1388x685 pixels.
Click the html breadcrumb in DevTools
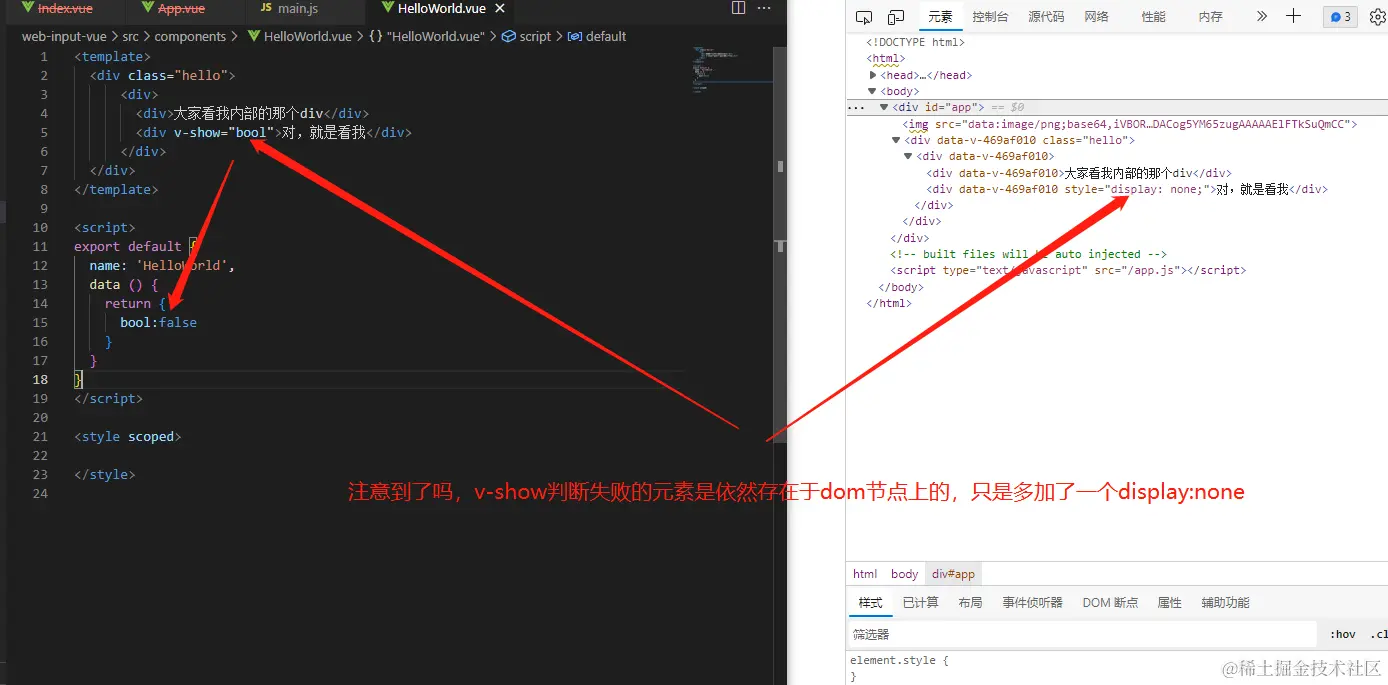point(865,574)
